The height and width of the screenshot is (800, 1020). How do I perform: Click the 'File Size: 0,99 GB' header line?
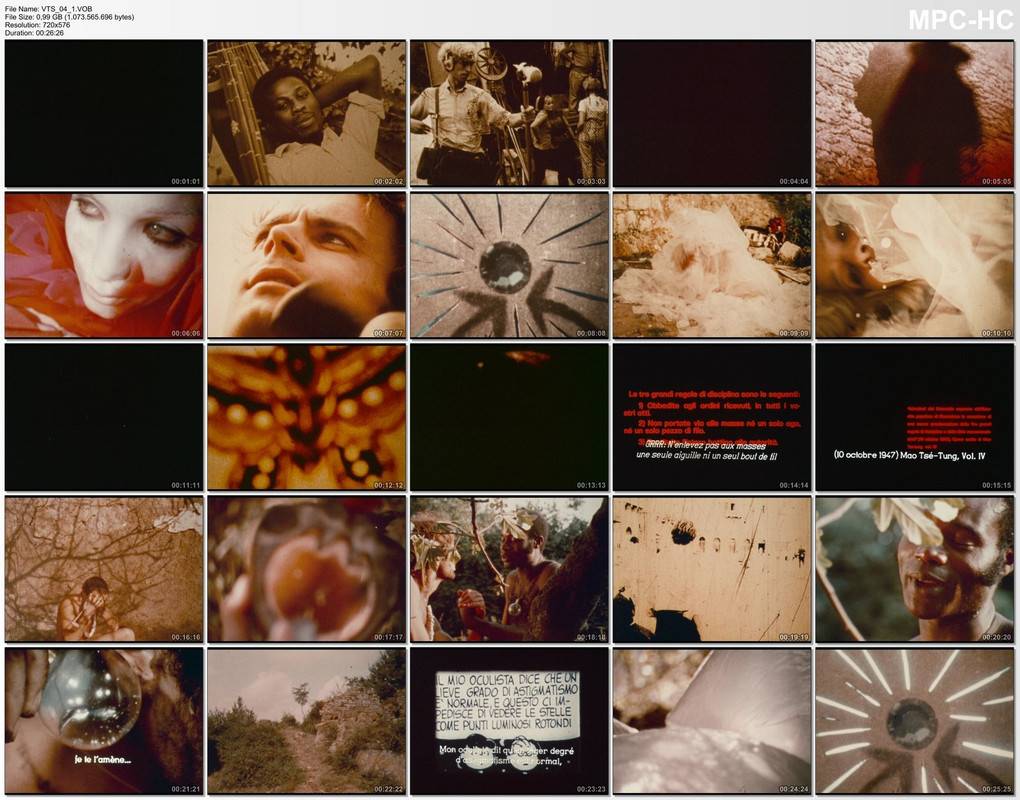pyautogui.click(x=69, y=17)
